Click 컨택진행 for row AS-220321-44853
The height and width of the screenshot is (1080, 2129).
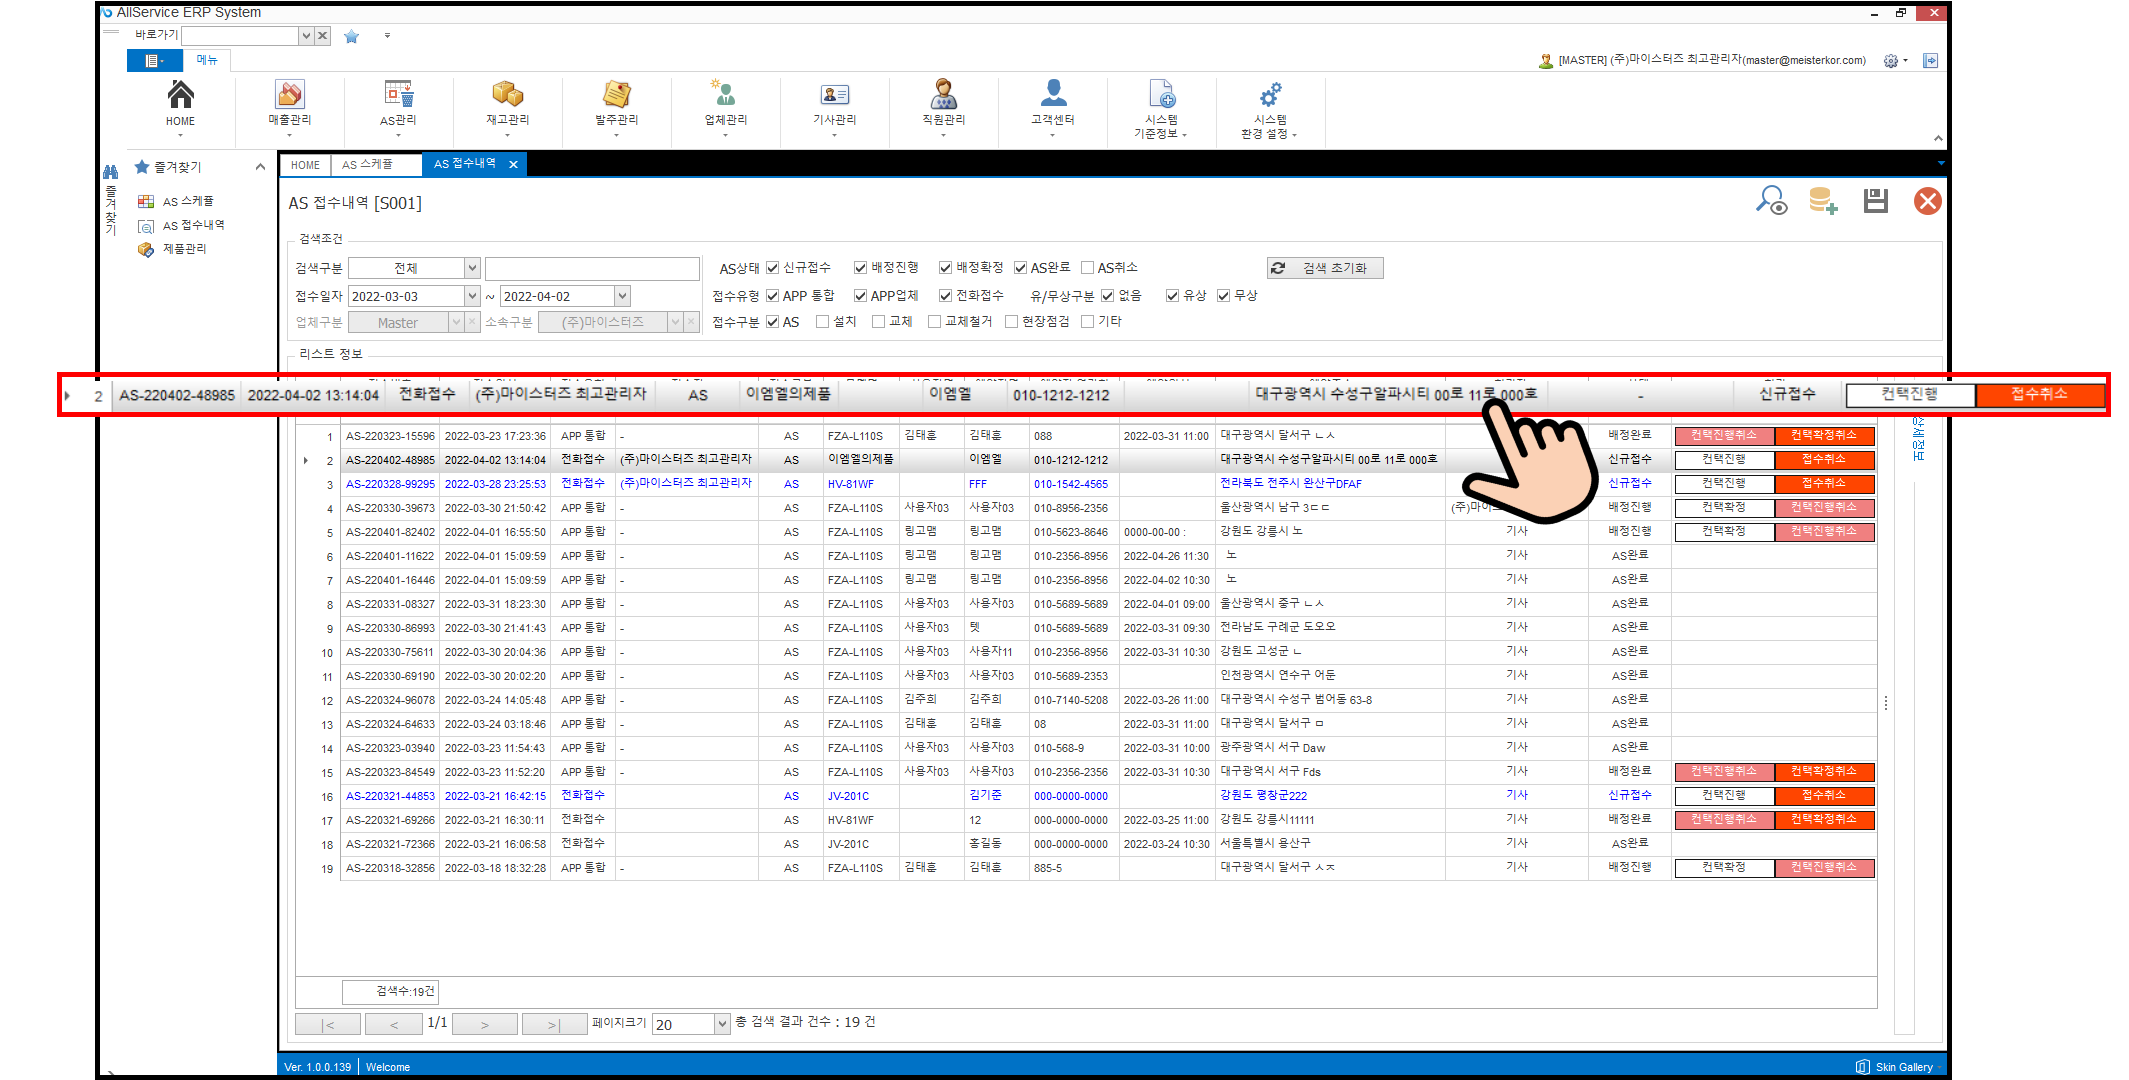[x=1724, y=796]
